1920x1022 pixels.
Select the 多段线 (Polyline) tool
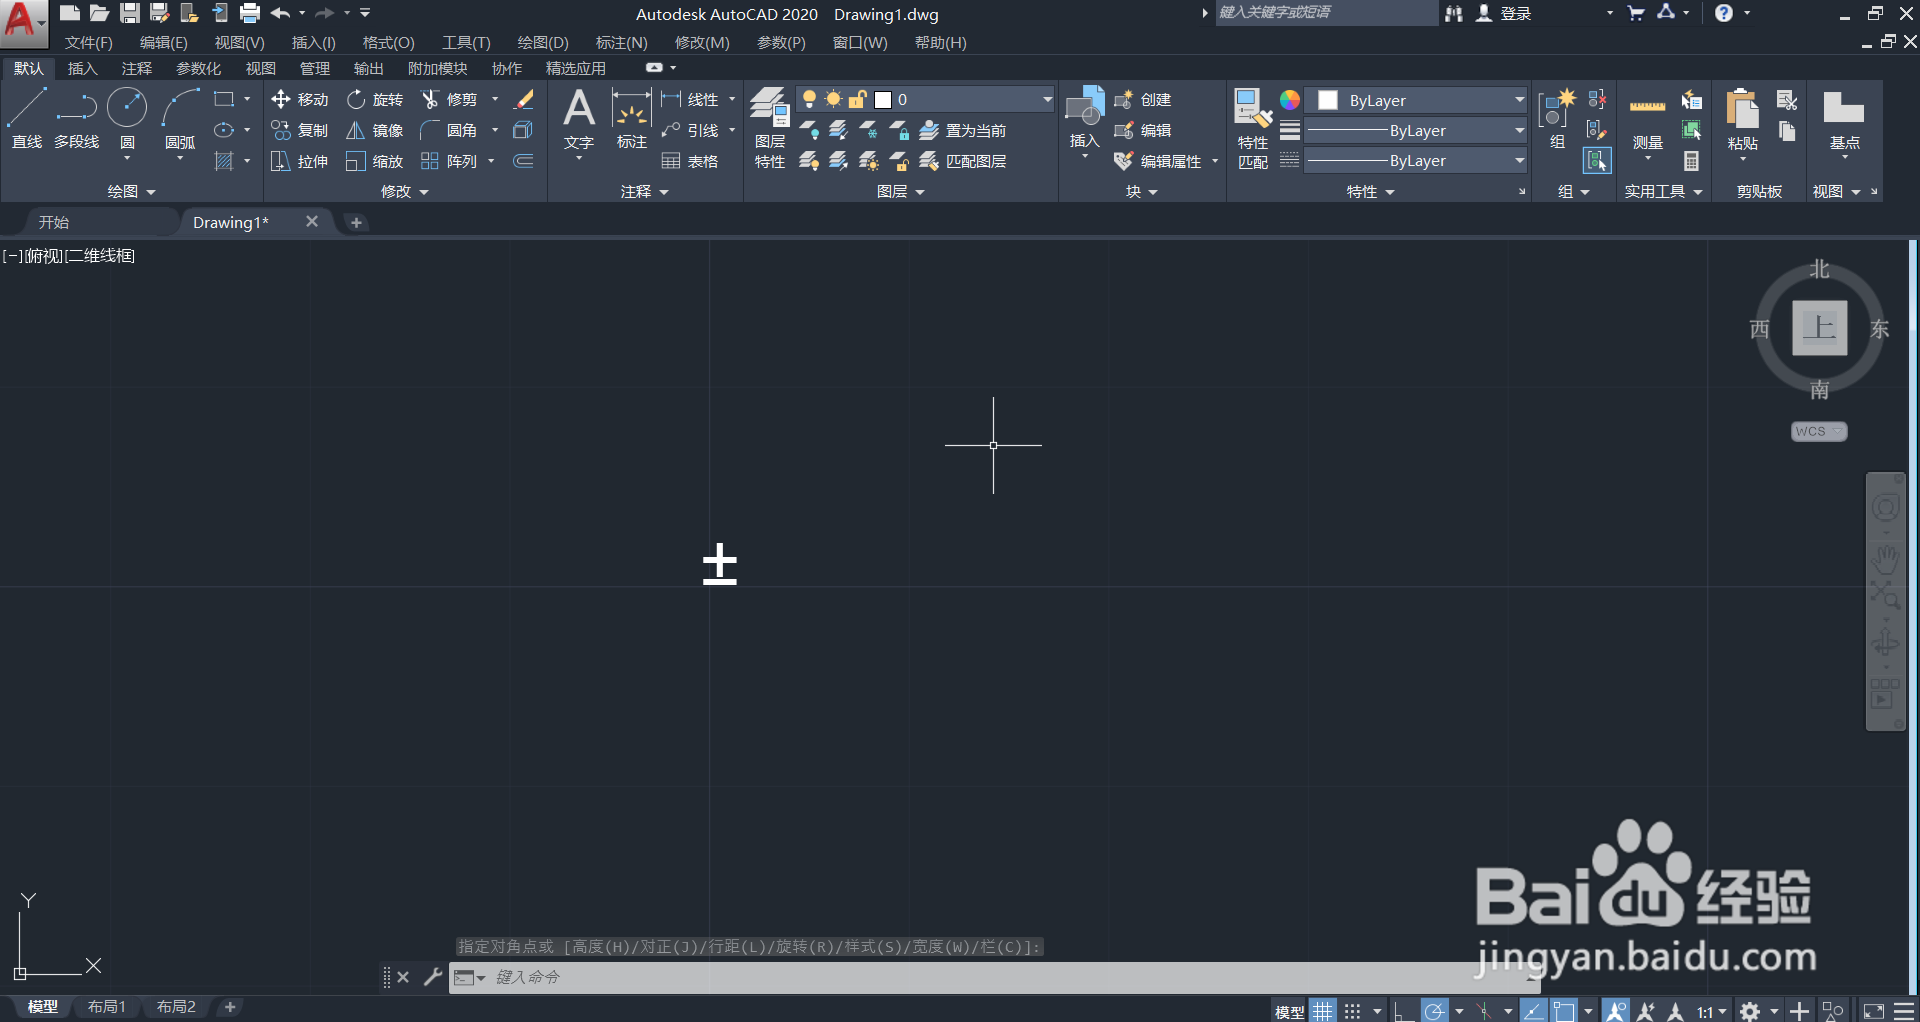point(77,119)
